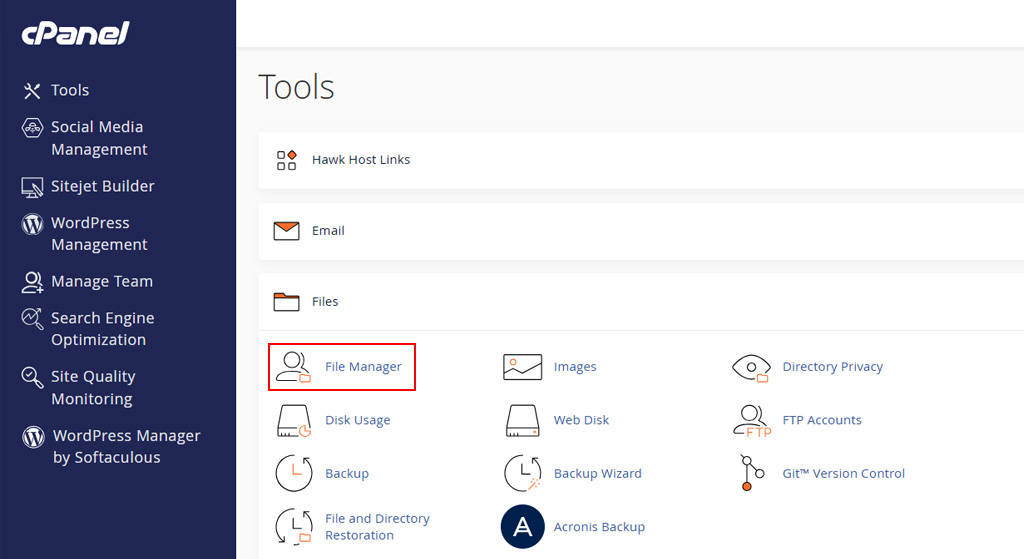Image resolution: width=1024 pixels, height=559 pixels.
Task: Open the Images link
Action: click(x=575, y=367)
